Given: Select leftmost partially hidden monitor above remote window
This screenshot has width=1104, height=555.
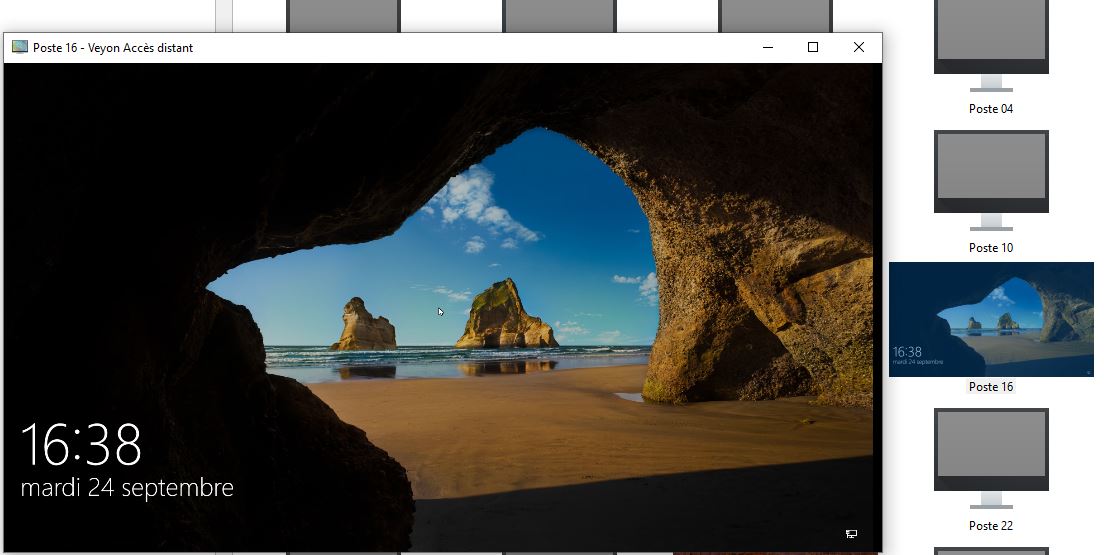Looking at the screenshot, I should click(x=343, y=16).
